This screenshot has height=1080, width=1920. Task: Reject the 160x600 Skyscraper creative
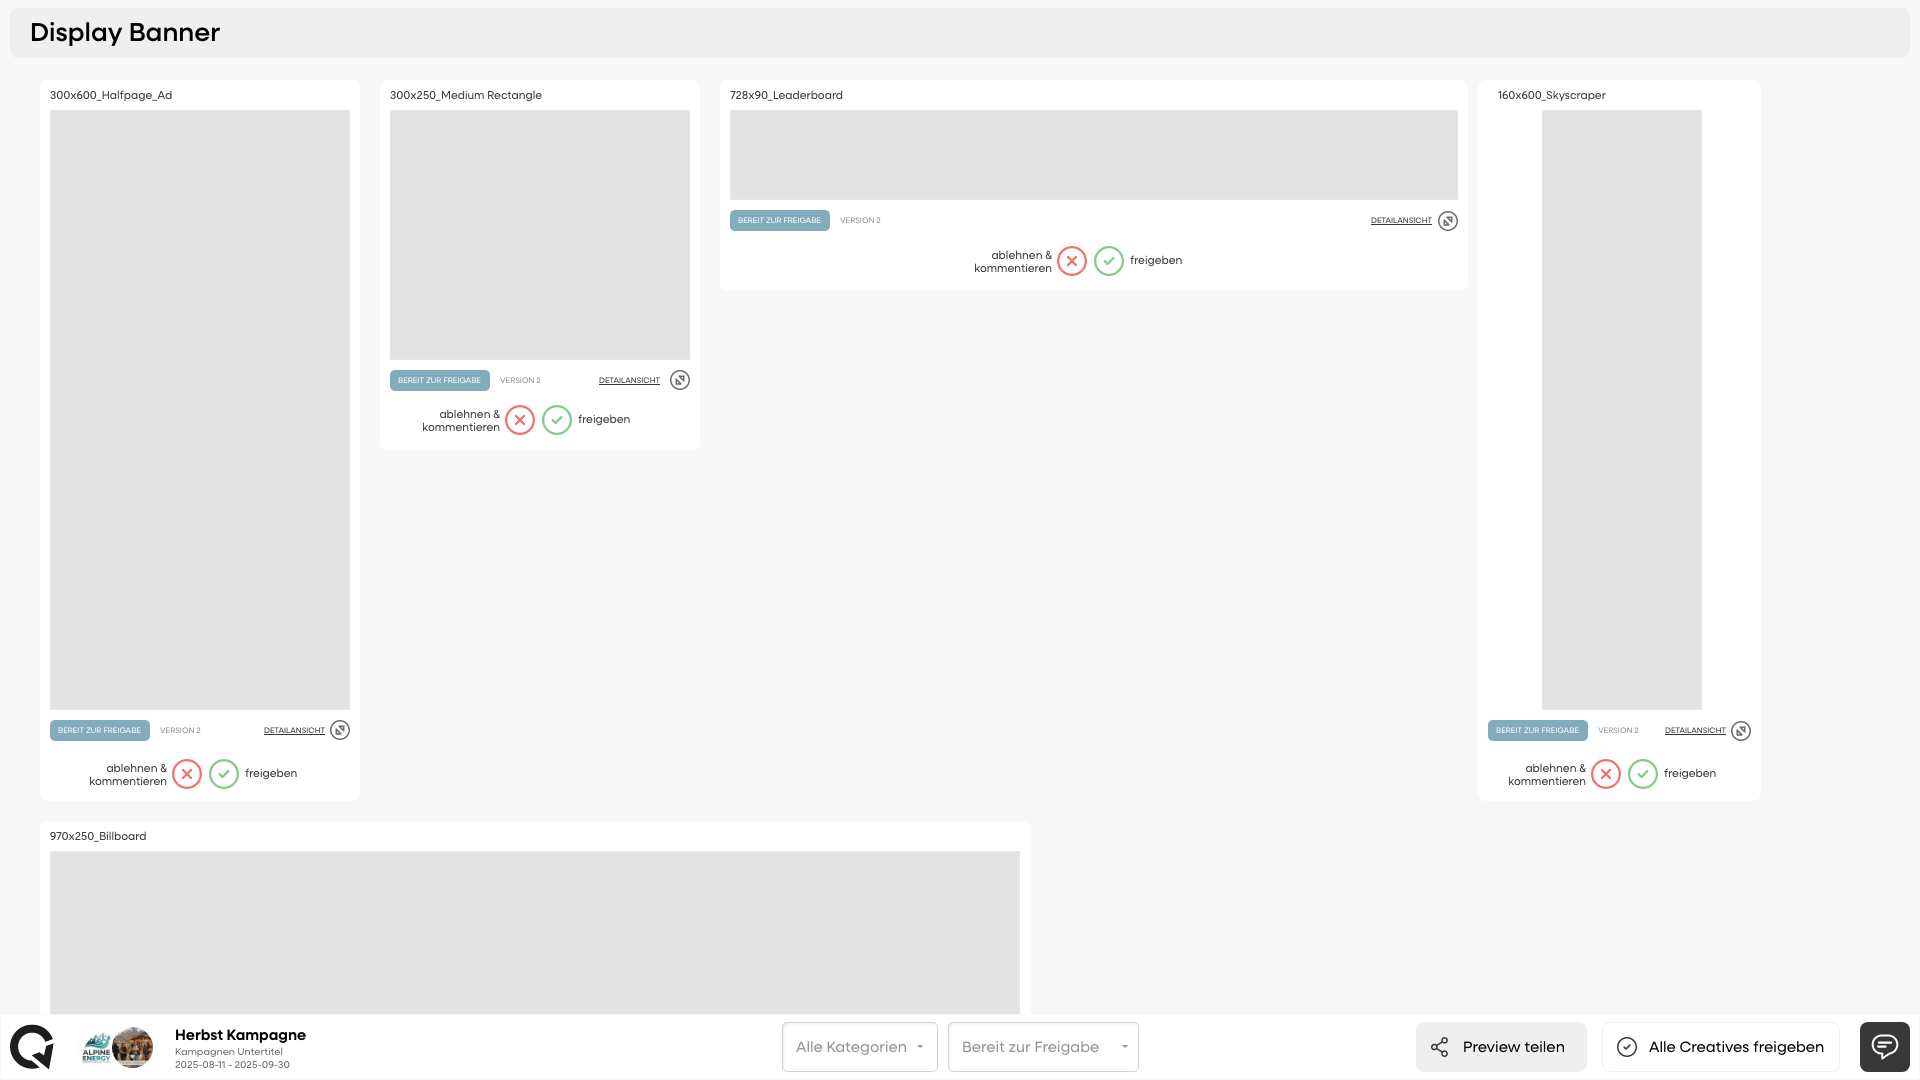click(1606, 774)
